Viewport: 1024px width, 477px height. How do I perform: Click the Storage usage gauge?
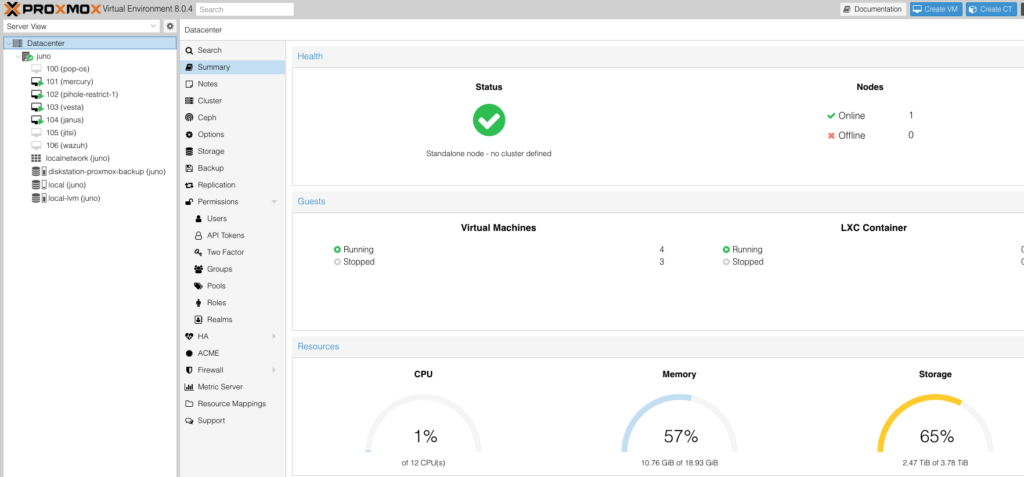935,423
